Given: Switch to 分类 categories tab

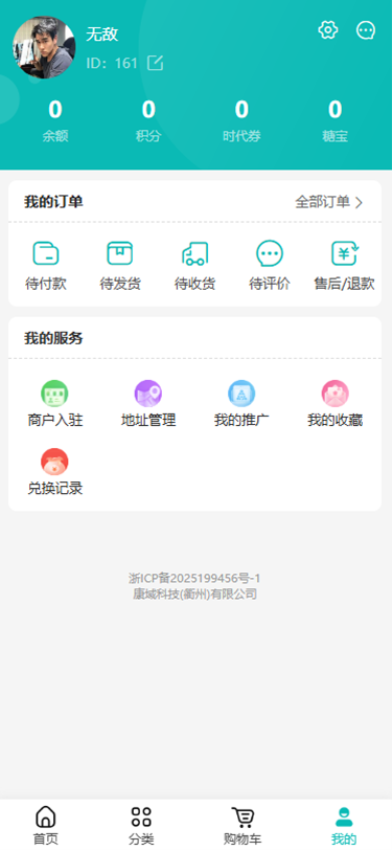Looking at the screenshot, I should point(141,826).
